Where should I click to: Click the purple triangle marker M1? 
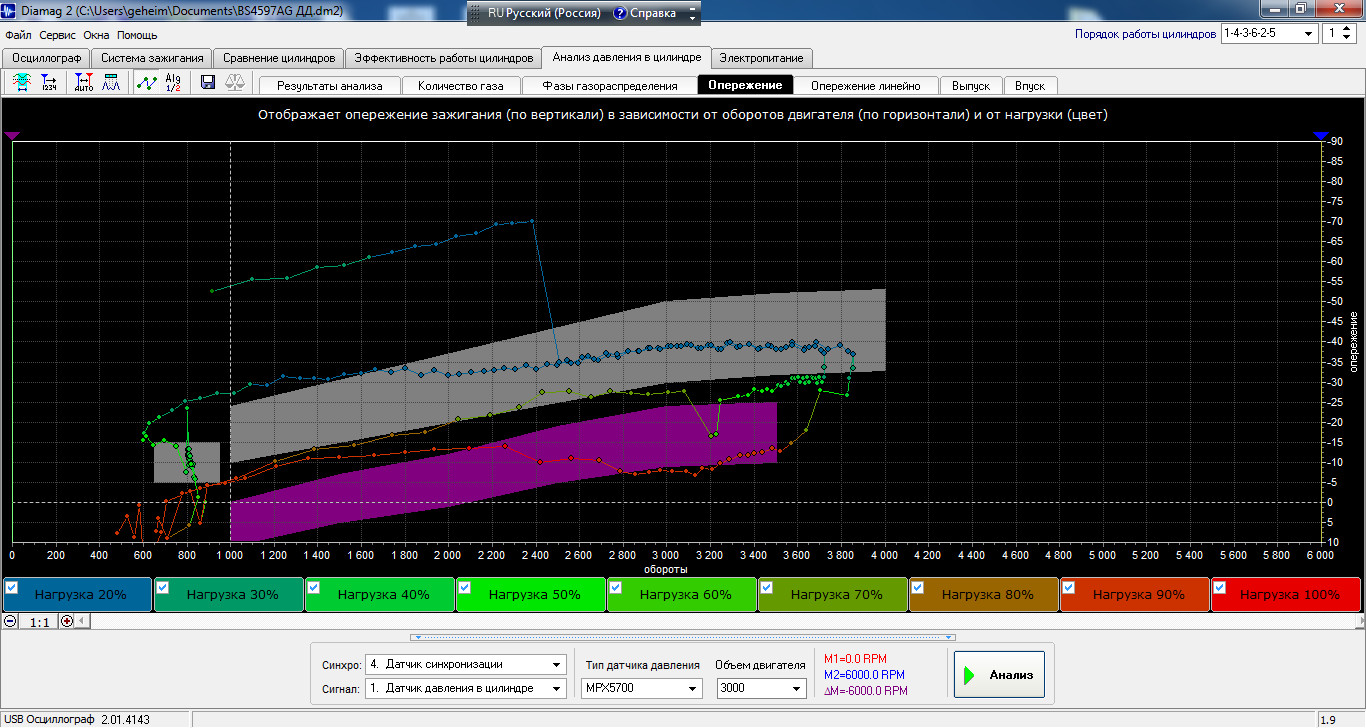click(x=12, y=135)
